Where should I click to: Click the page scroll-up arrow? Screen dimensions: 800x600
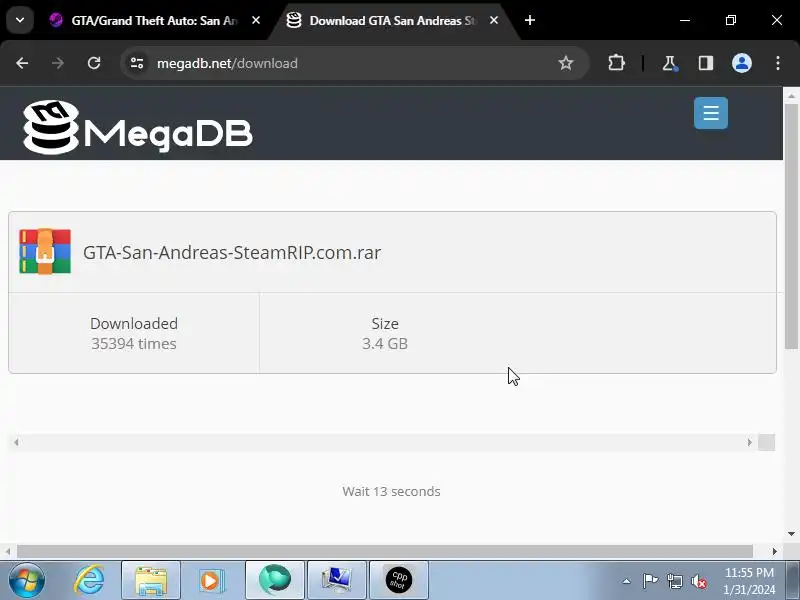pyautogui.click(x=791, y=95)
